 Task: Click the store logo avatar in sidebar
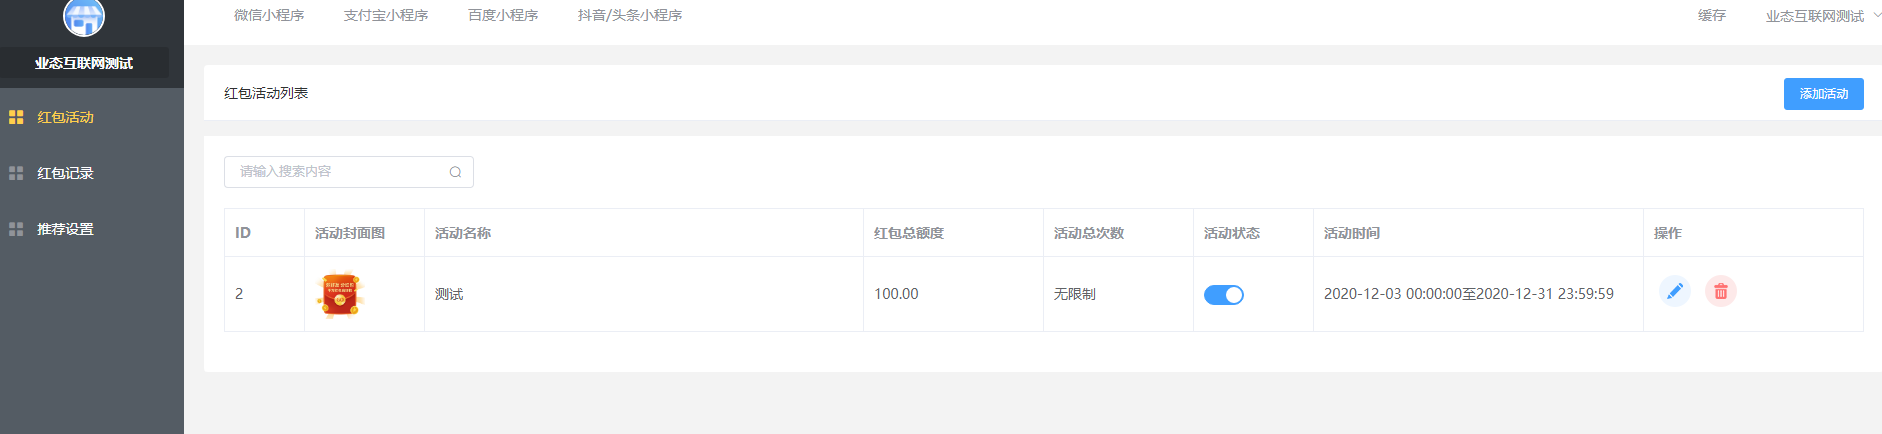pyautogui.click(x=84, y=16)
